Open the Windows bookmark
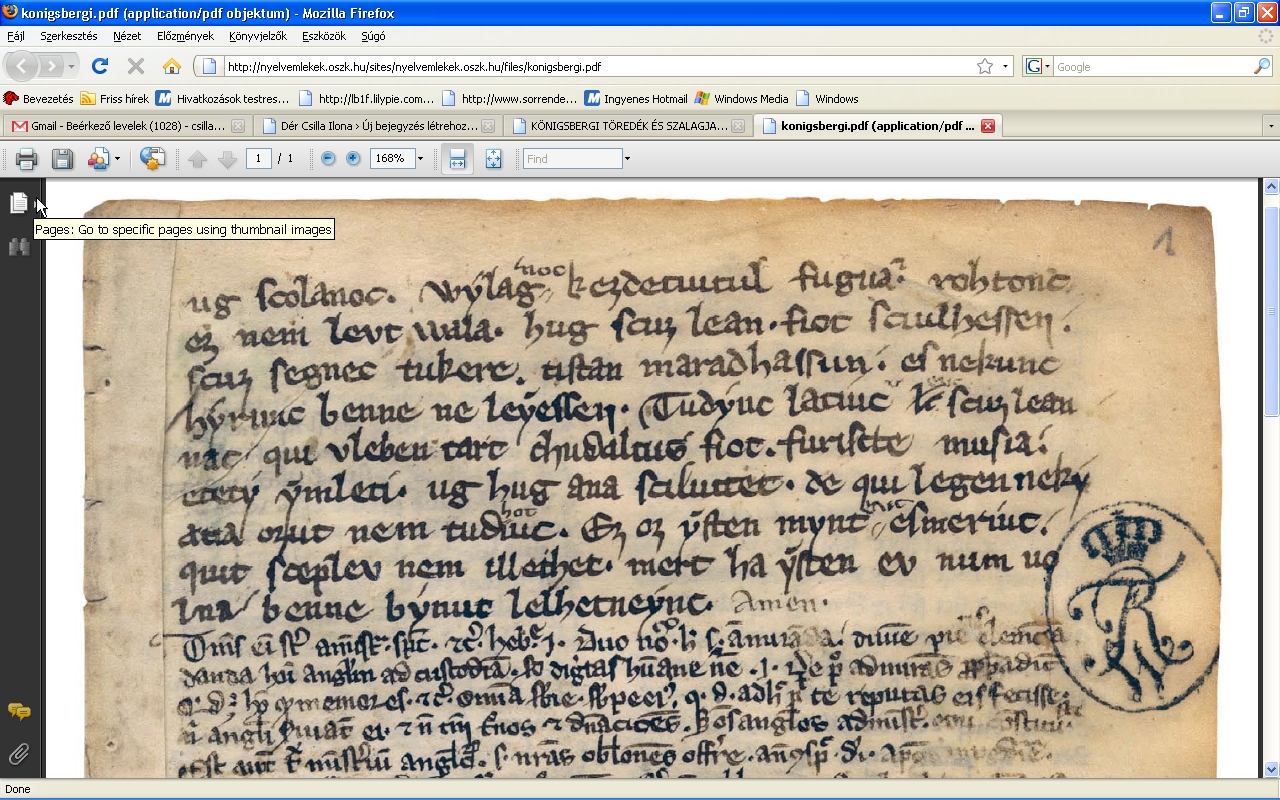 [827, 99]
